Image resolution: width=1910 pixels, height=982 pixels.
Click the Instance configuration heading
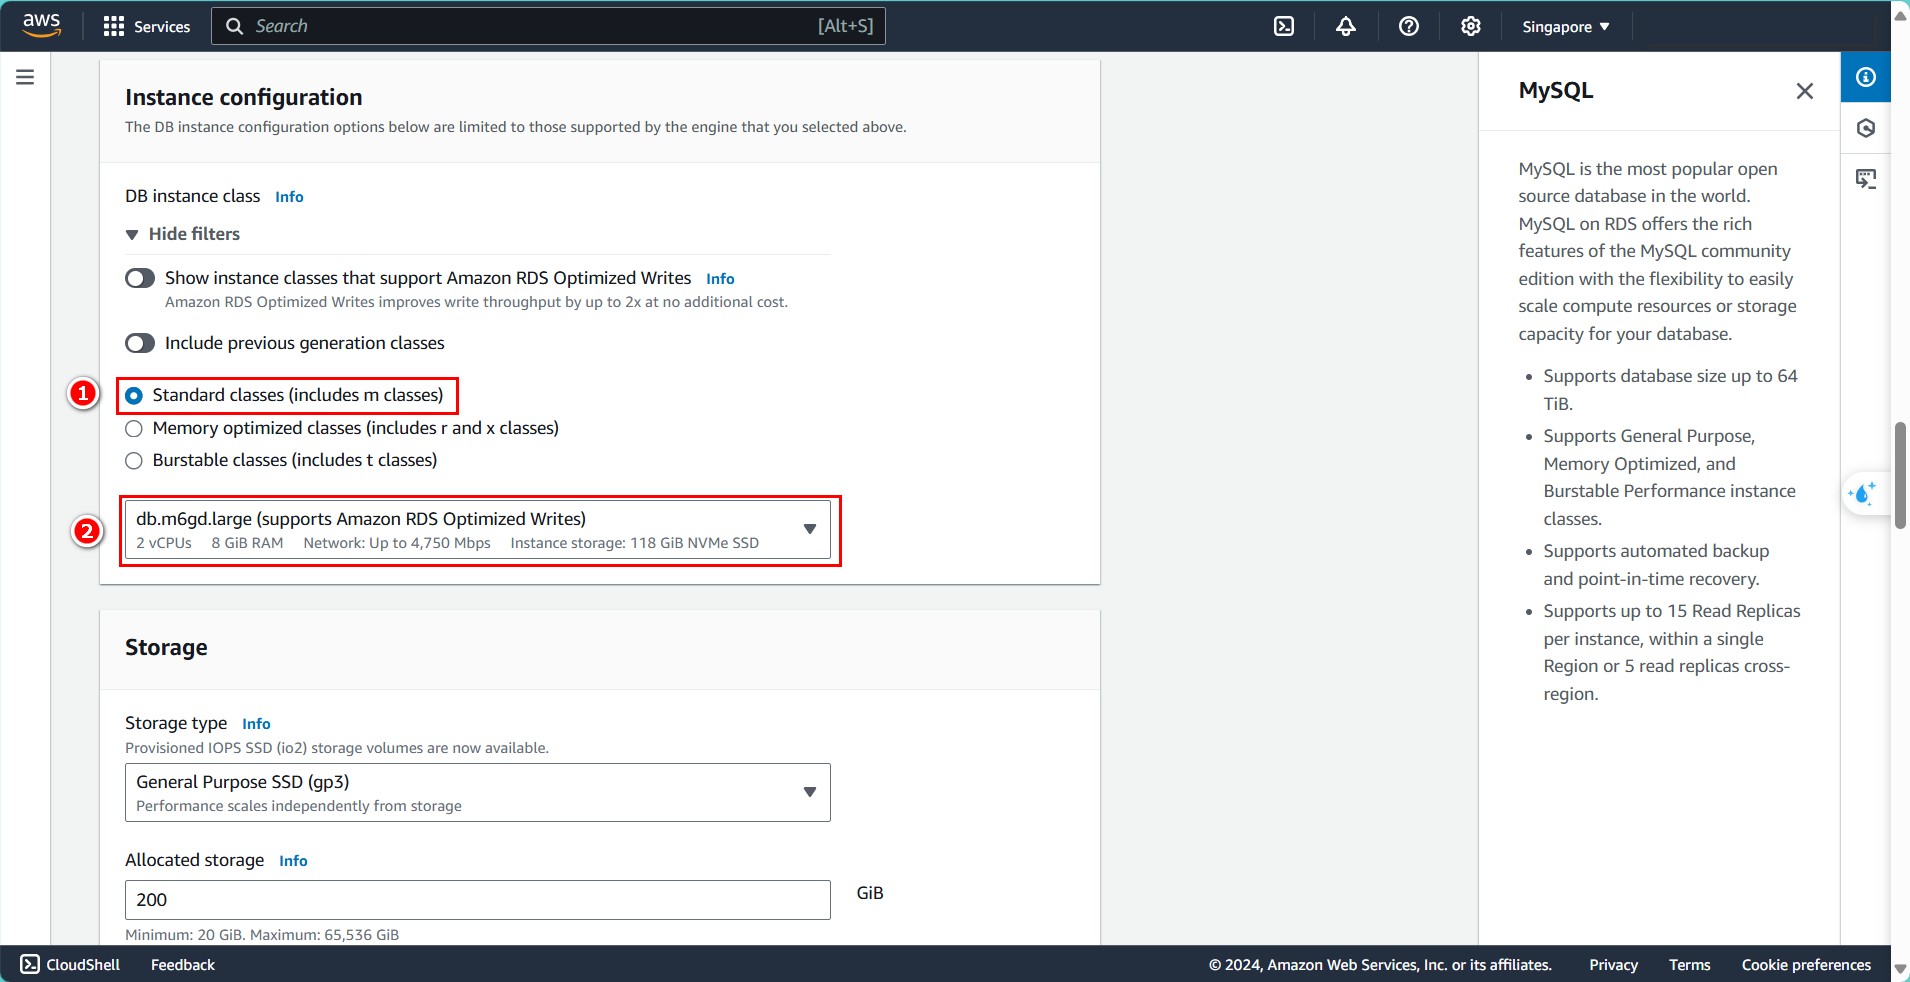pos(244,98)
